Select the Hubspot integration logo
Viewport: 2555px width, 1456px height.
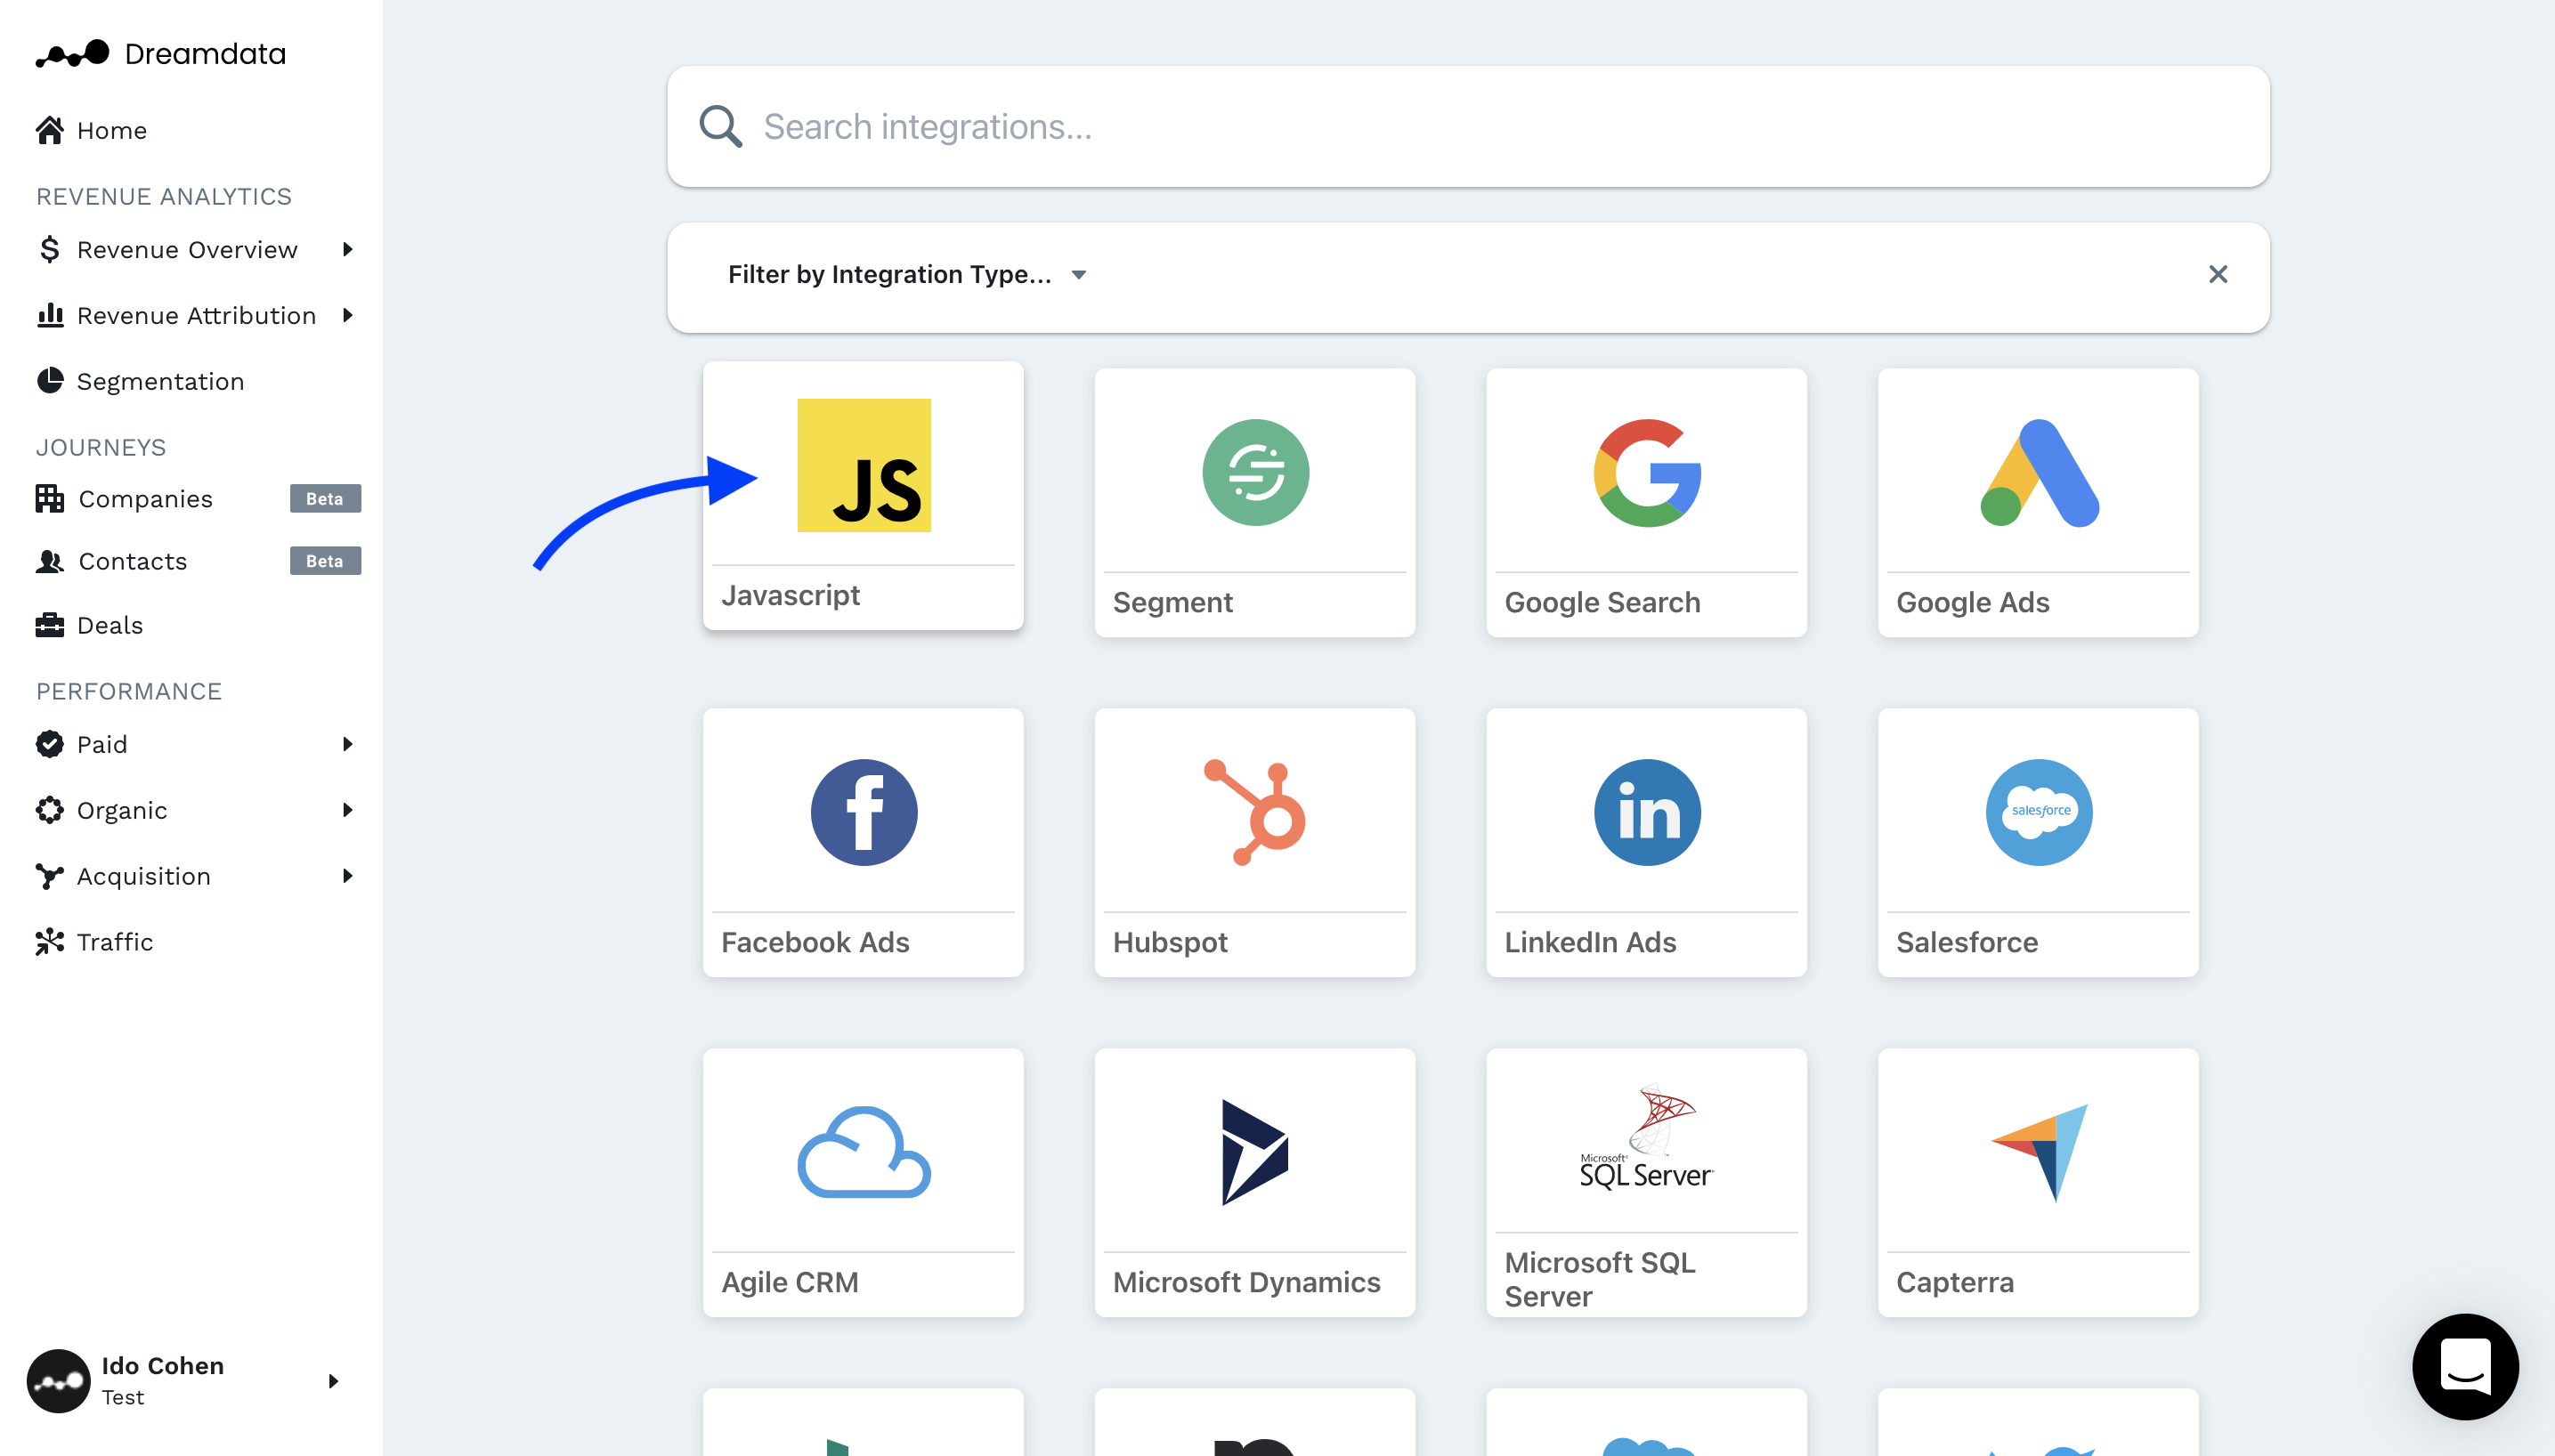pos(1255,812)
